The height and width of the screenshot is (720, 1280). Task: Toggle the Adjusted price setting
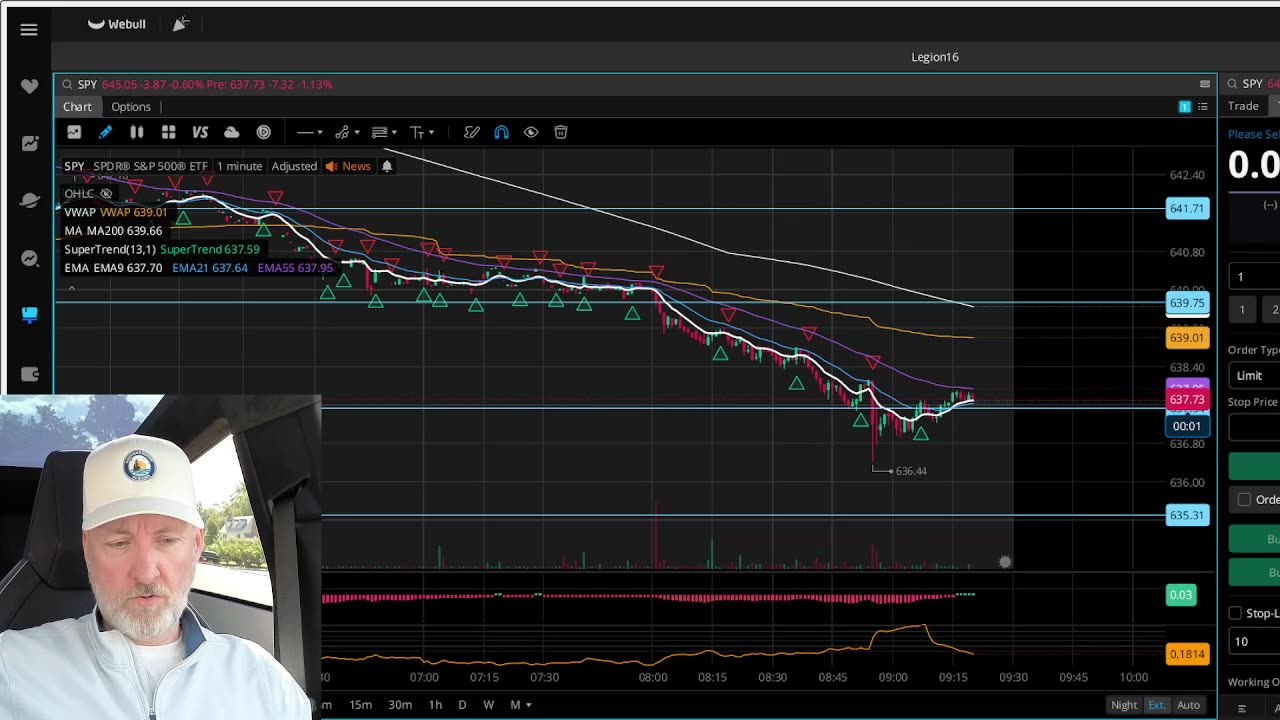coord(294,166)
